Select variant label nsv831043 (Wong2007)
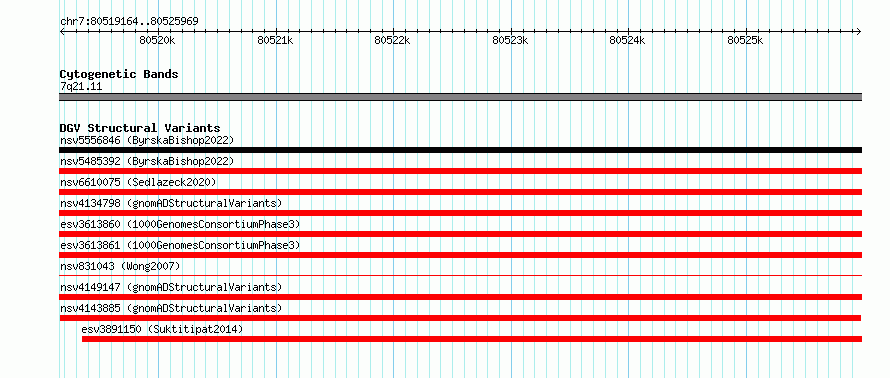 pos(120,266)
